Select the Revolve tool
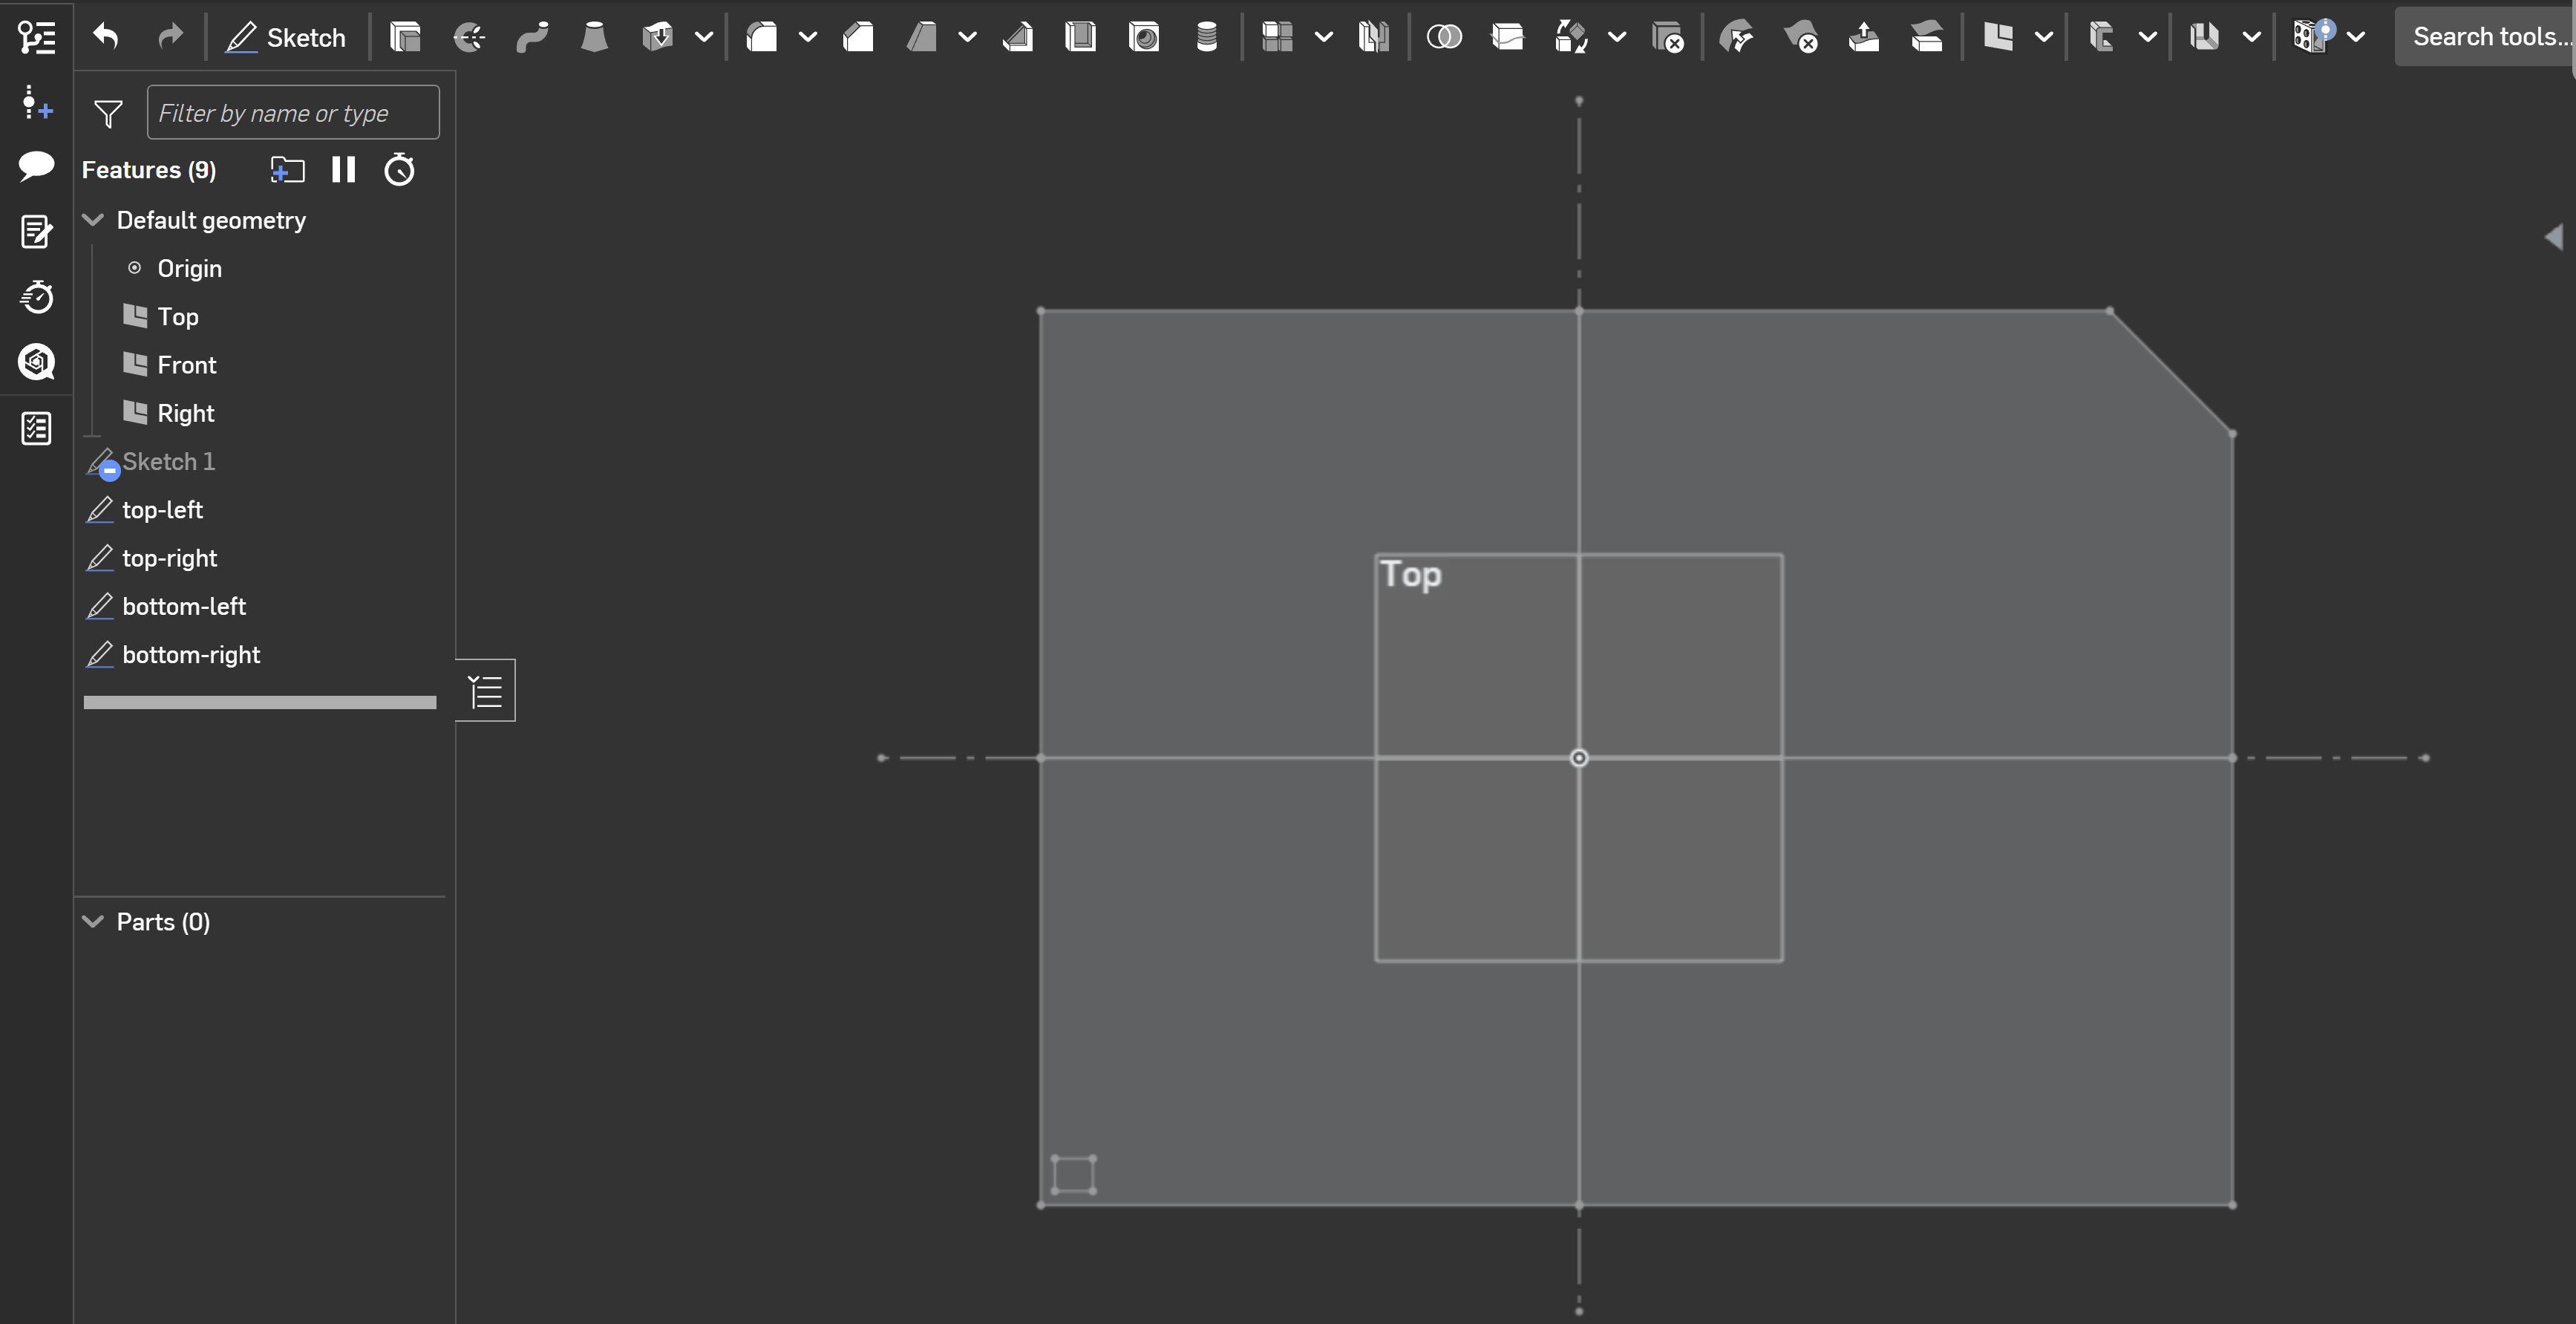 (x=468, y=37)
